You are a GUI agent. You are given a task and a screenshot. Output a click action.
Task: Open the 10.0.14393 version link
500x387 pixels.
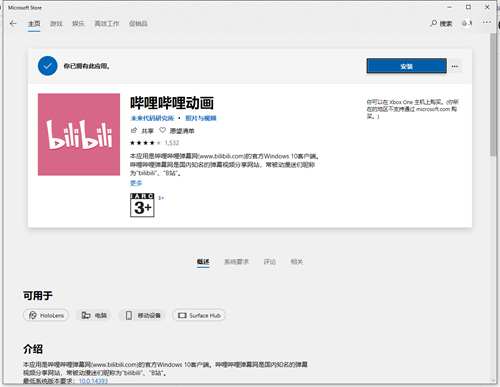point(93,381)
